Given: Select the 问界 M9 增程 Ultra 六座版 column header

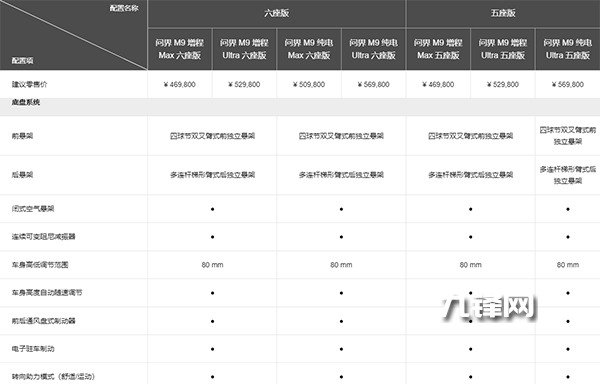Looking at the screenshot, I should click(x=244, y=49).
